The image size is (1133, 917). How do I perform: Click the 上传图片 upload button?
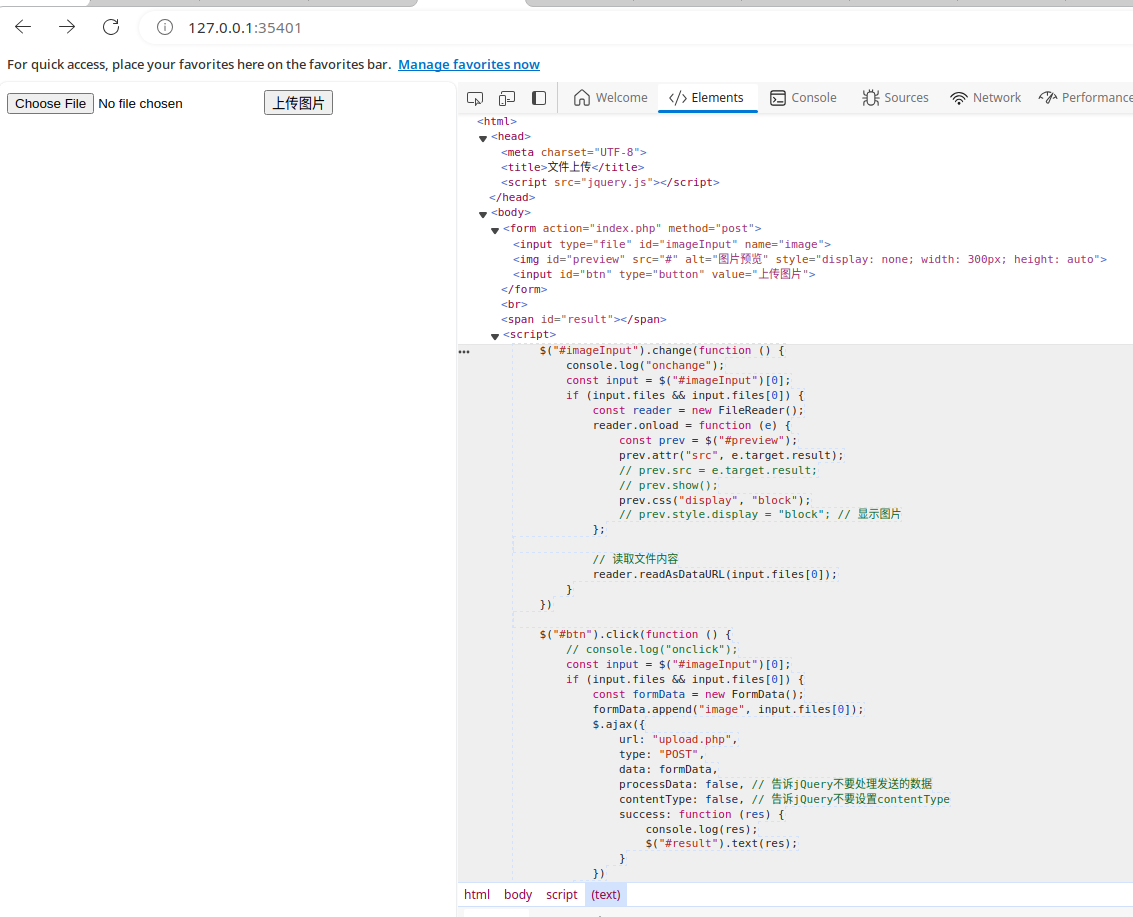point(298,103)
